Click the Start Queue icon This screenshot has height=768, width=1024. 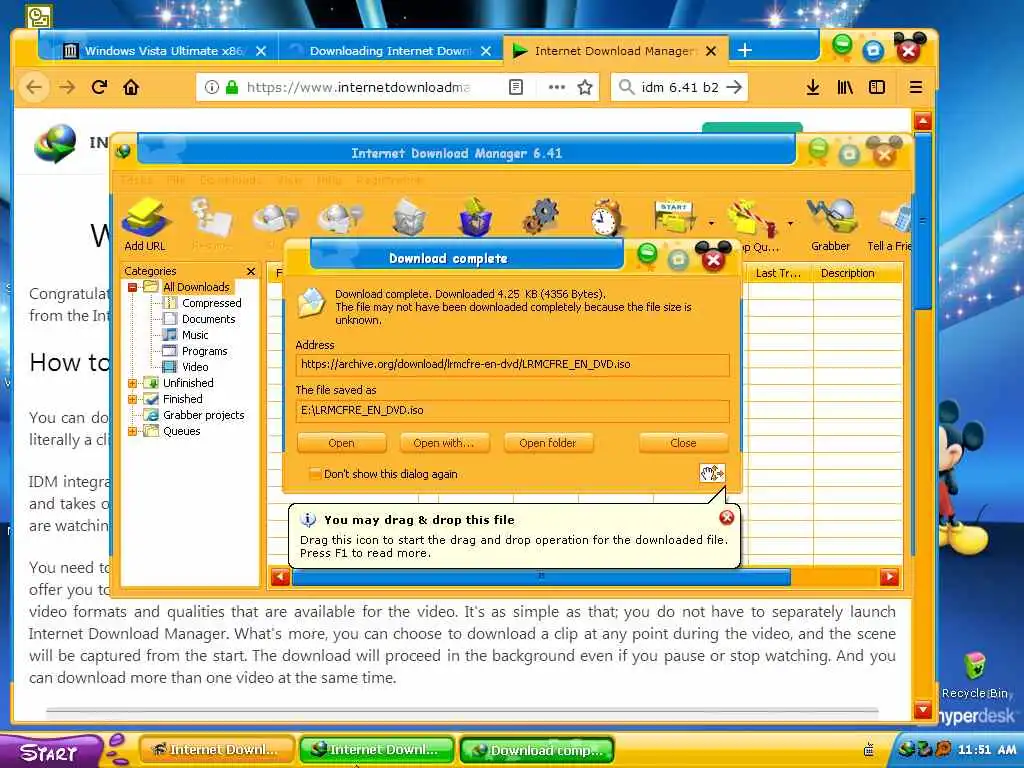tap(674, 217)
